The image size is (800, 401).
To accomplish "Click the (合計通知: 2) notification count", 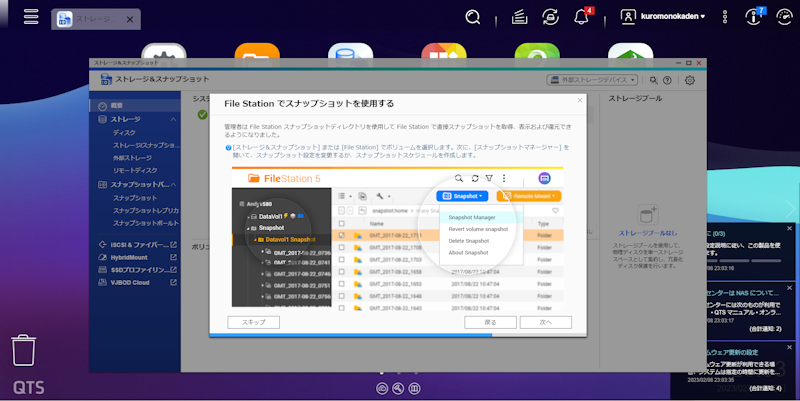I will [x=765, y=329].
